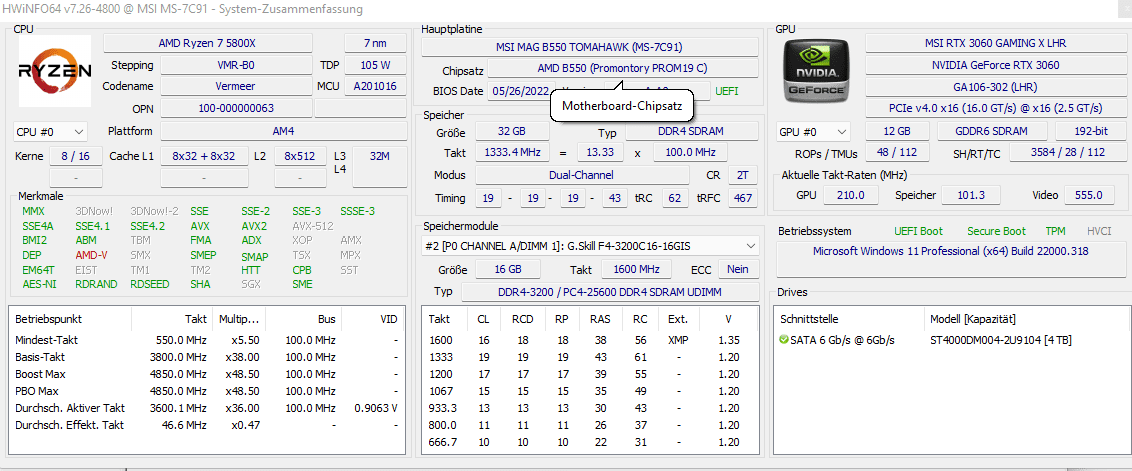Image resolution: width=1132 pixels, height=471 pixels.
Task: Click the VMR-B0 stepping value
Action: click(x=235, y=65)
